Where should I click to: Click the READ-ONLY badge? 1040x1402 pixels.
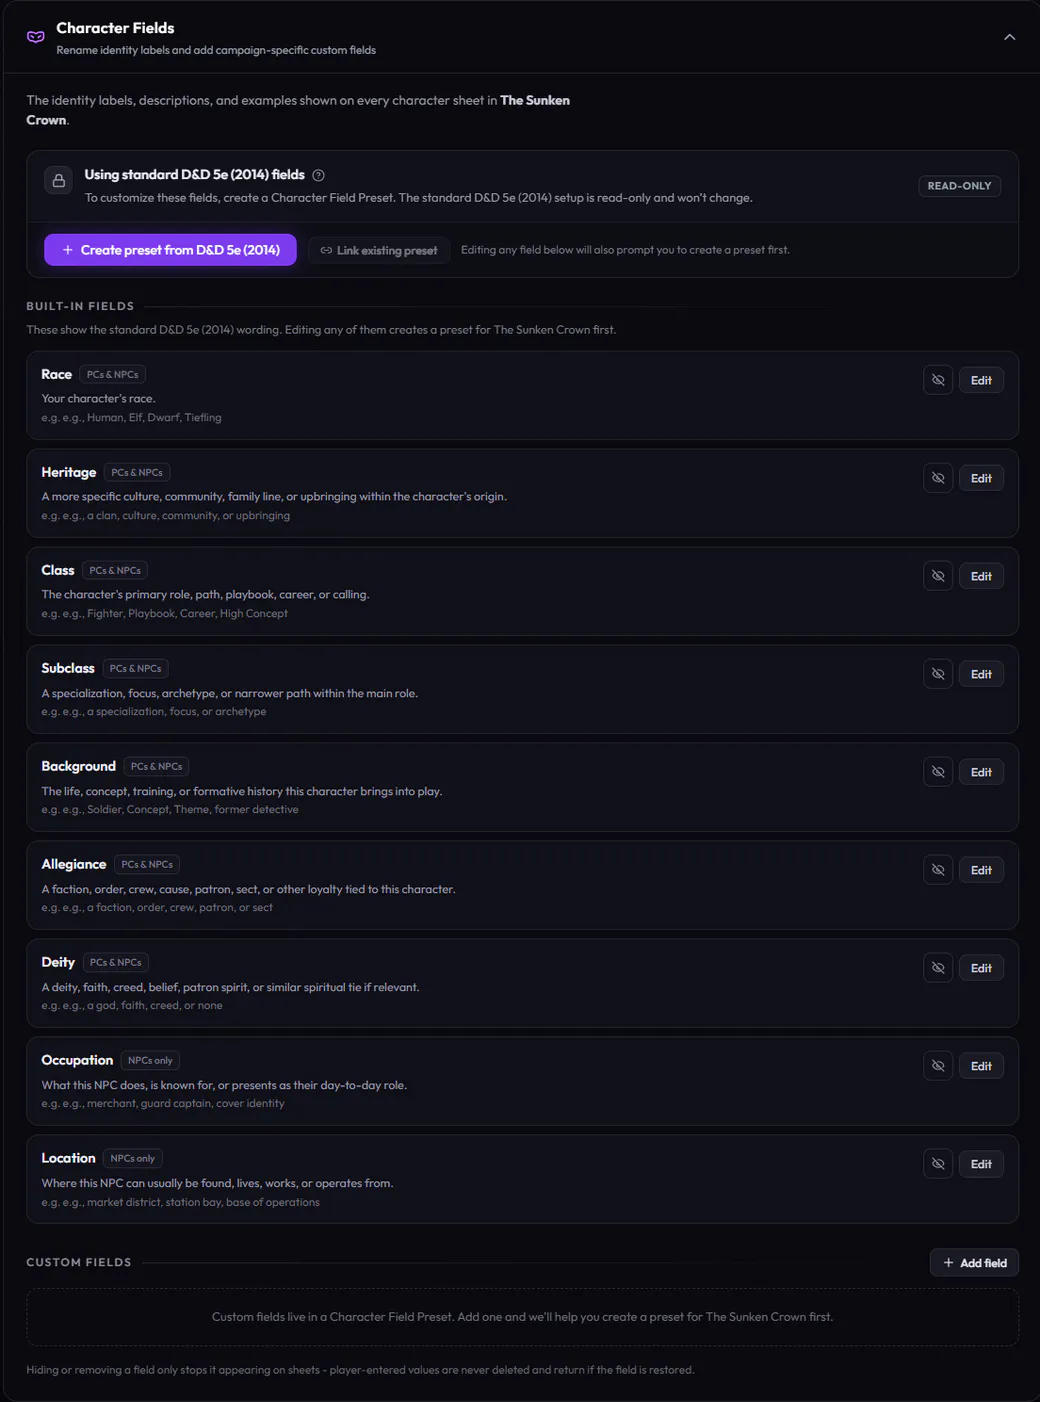(x=959, y=186)
